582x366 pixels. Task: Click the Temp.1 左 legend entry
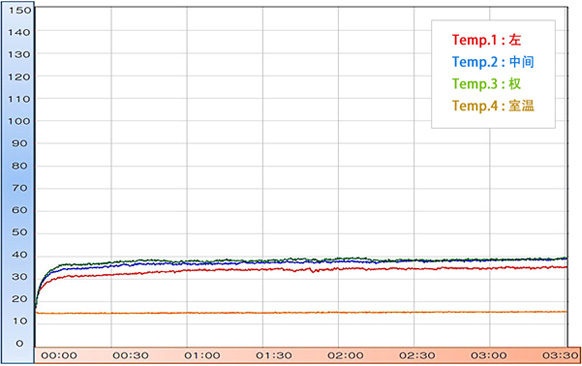tap(486, 40)
